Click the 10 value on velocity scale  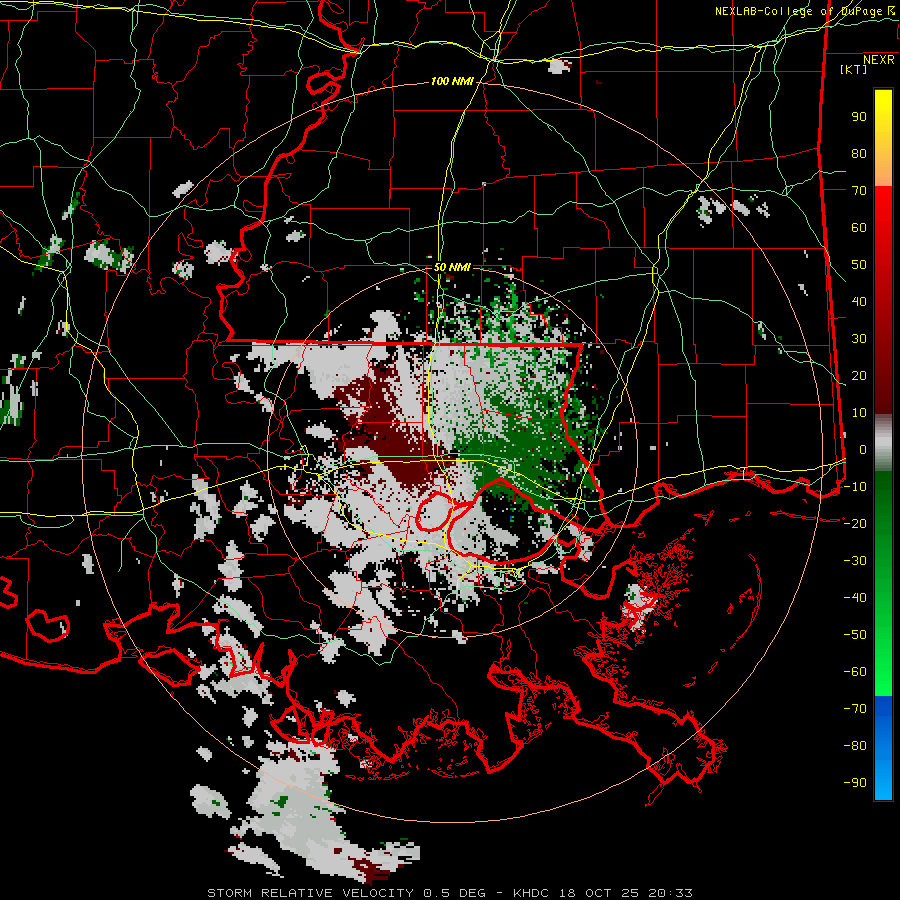tap(859, 413)
